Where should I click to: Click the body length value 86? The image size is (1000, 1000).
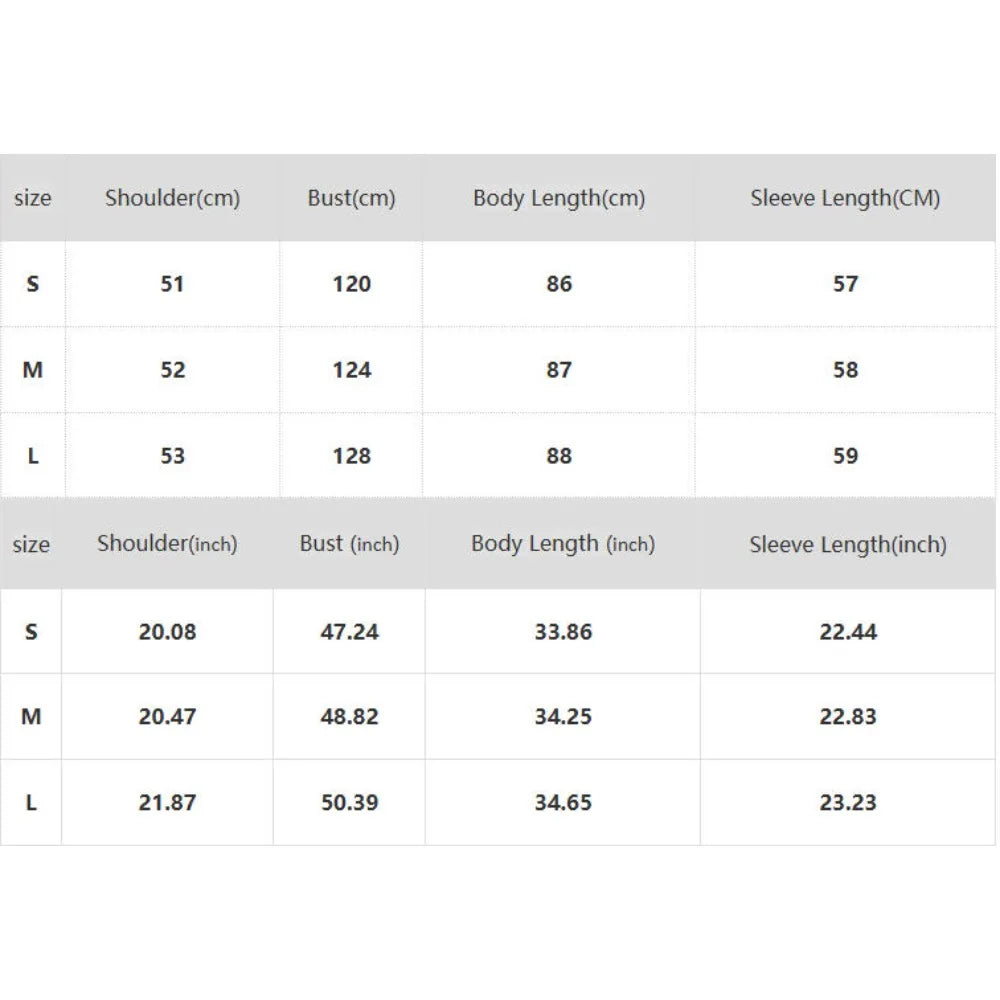(559, 284)
